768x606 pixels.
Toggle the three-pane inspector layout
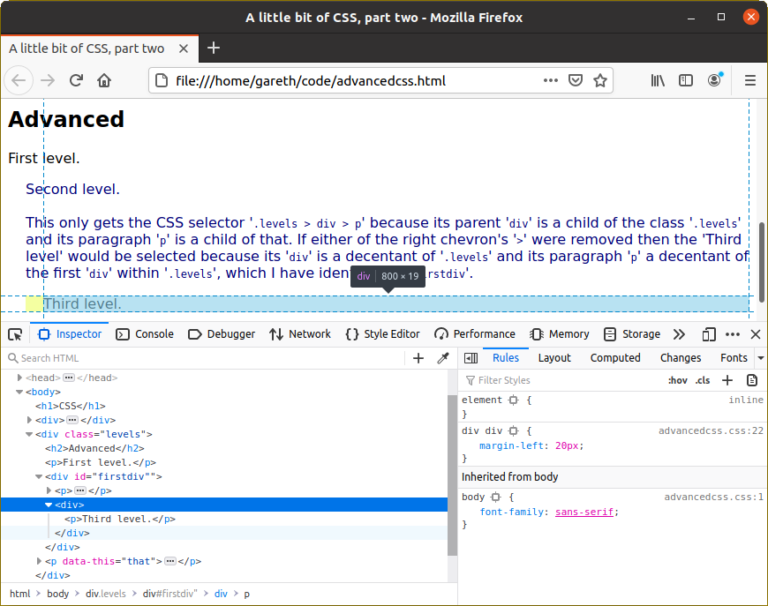coord(471,358)
